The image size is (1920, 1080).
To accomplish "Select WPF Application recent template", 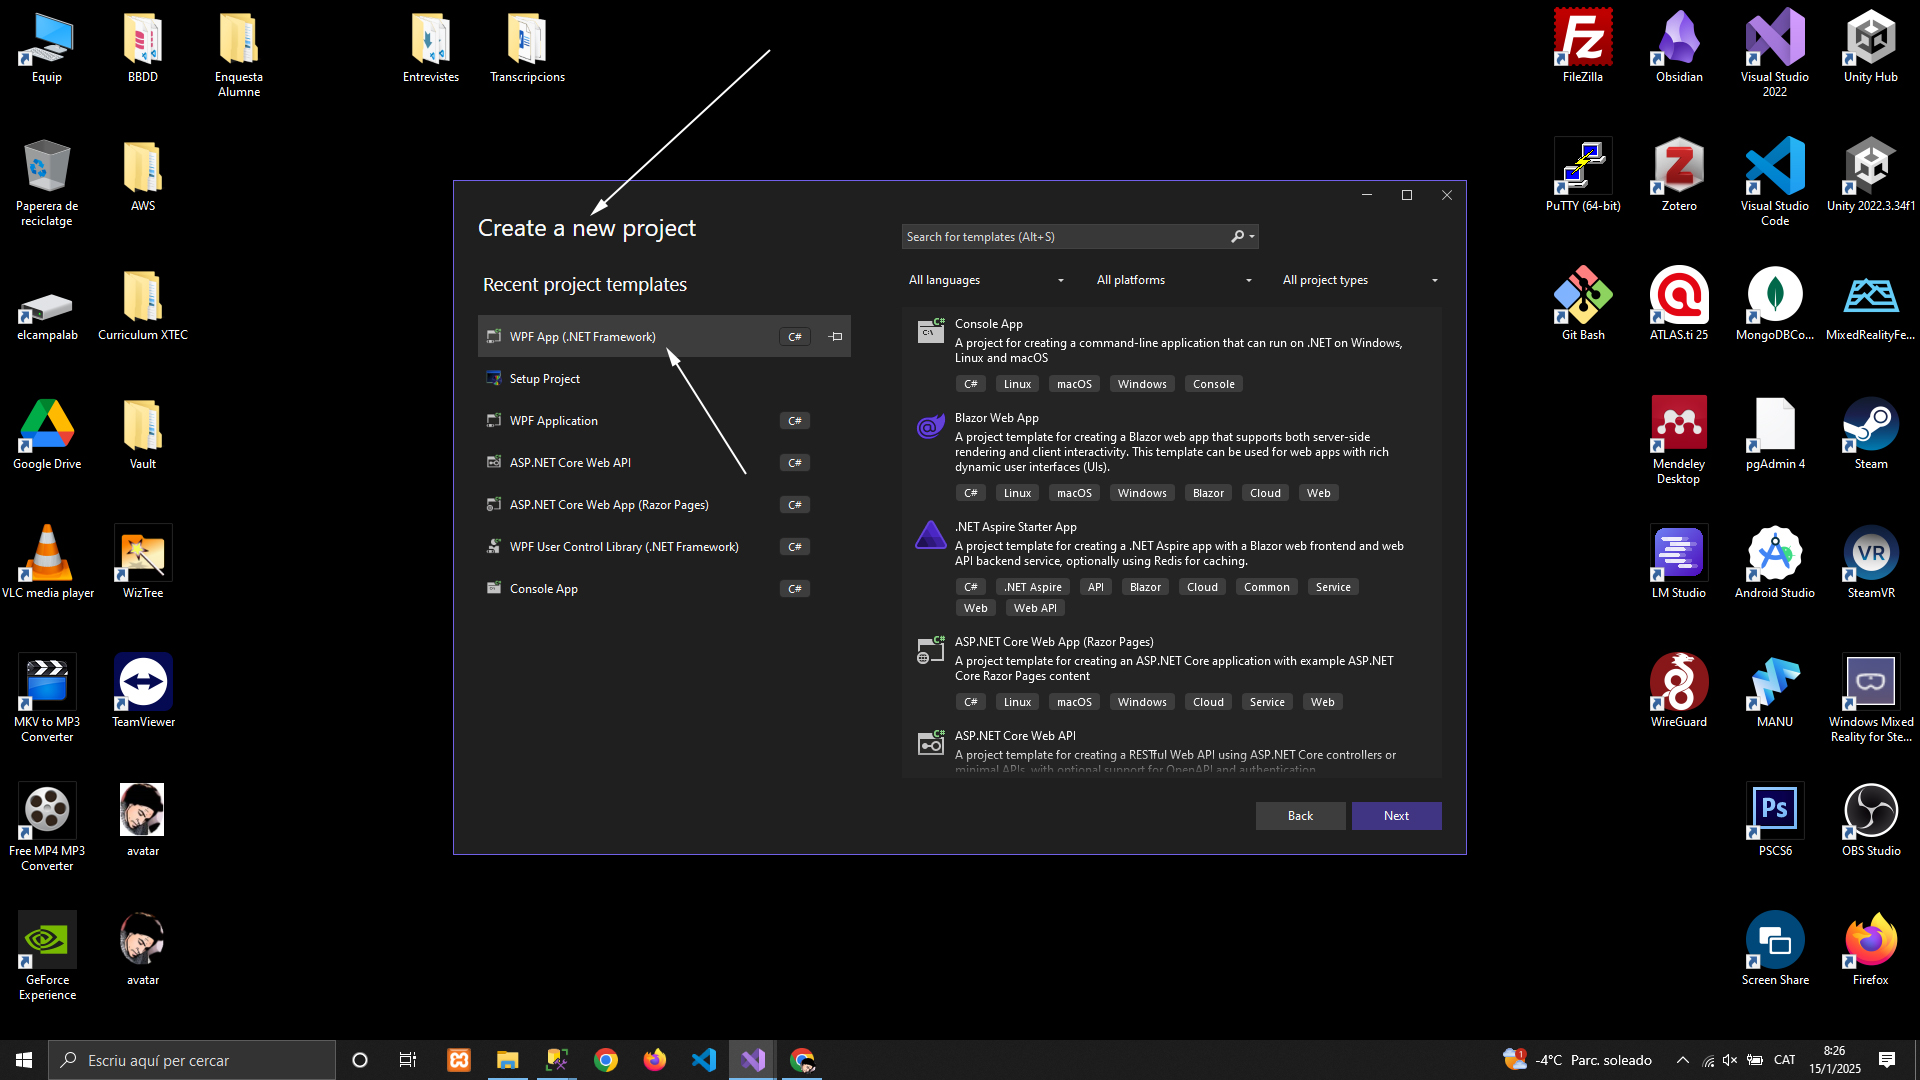I will [x=554, y=421].
